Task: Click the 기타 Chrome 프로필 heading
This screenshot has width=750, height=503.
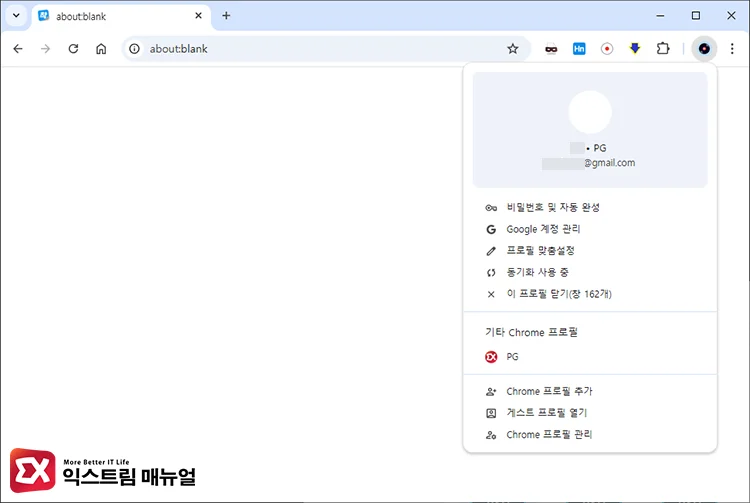Action: [x=531, y=332]
